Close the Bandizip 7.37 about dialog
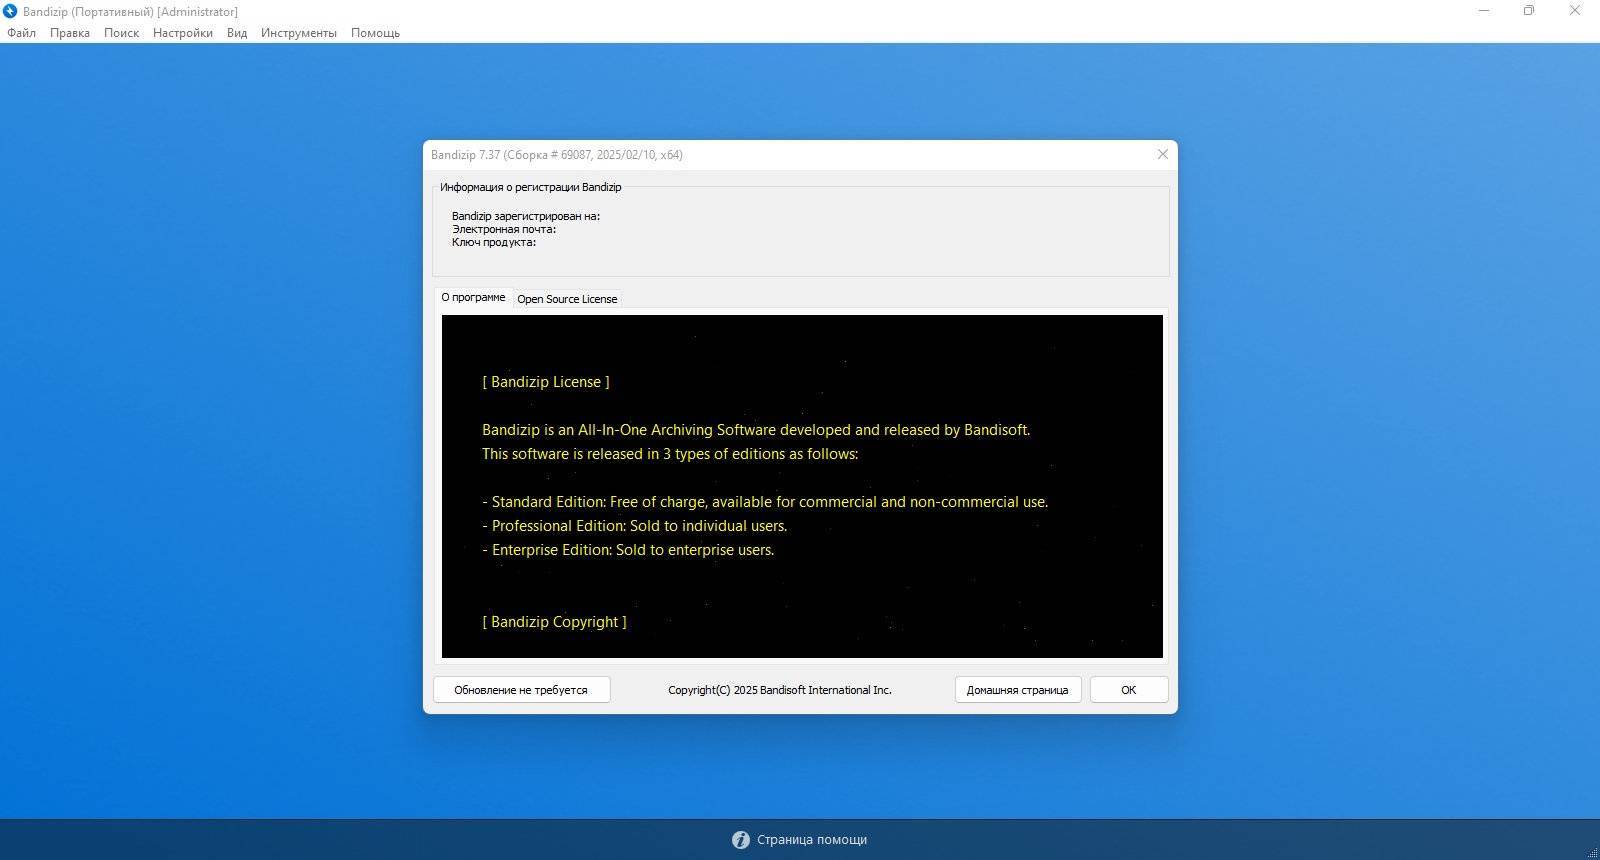The width and height of the screenshot is (1600, 860). tap(1162, 154)
